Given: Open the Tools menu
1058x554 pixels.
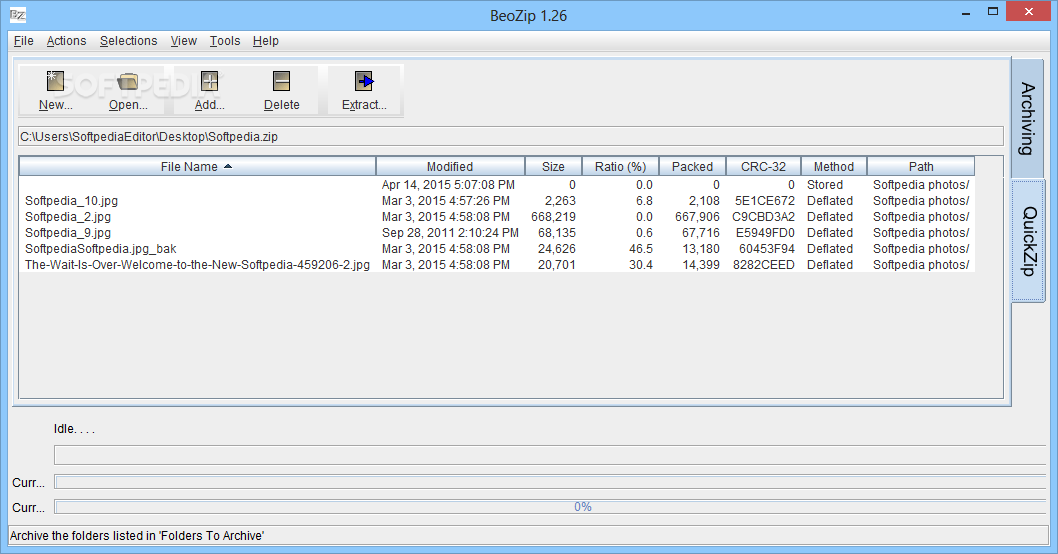Looking at the screenshot, I should [225, 40].
